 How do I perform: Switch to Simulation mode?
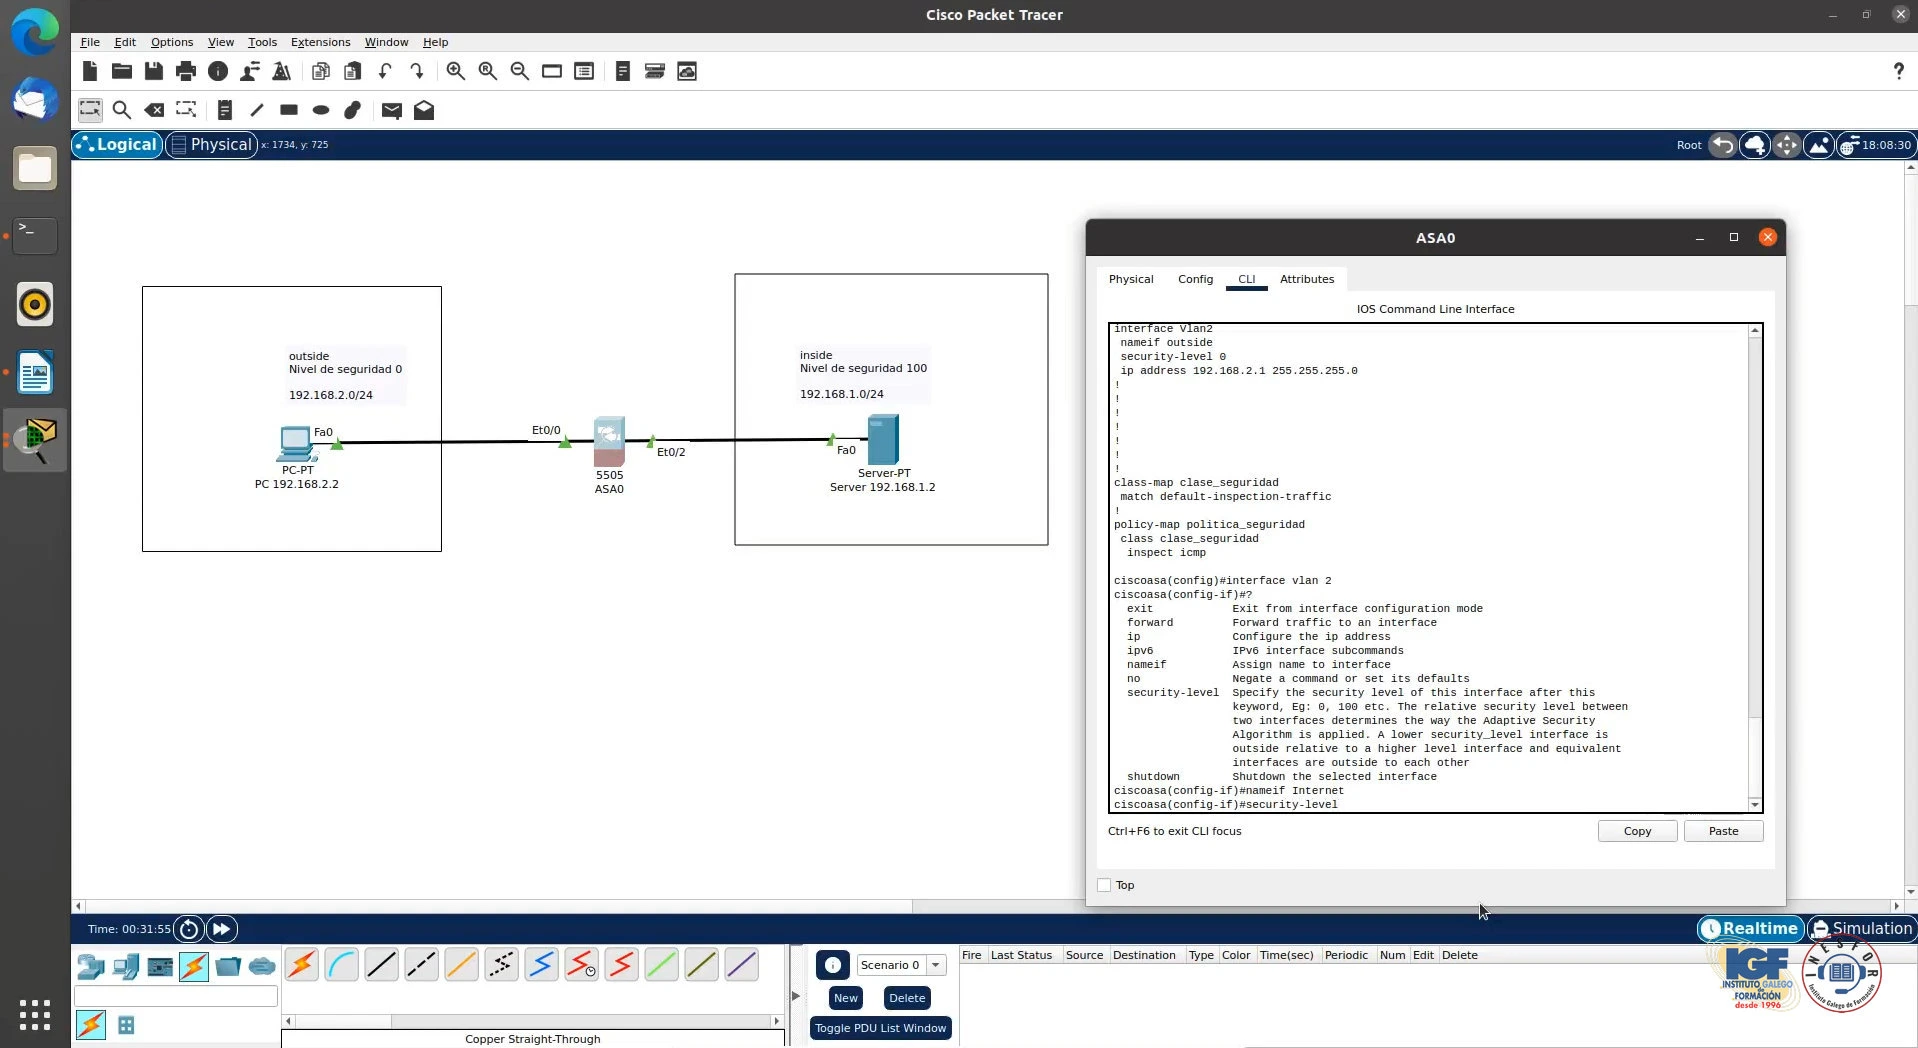click(1861, 928)
